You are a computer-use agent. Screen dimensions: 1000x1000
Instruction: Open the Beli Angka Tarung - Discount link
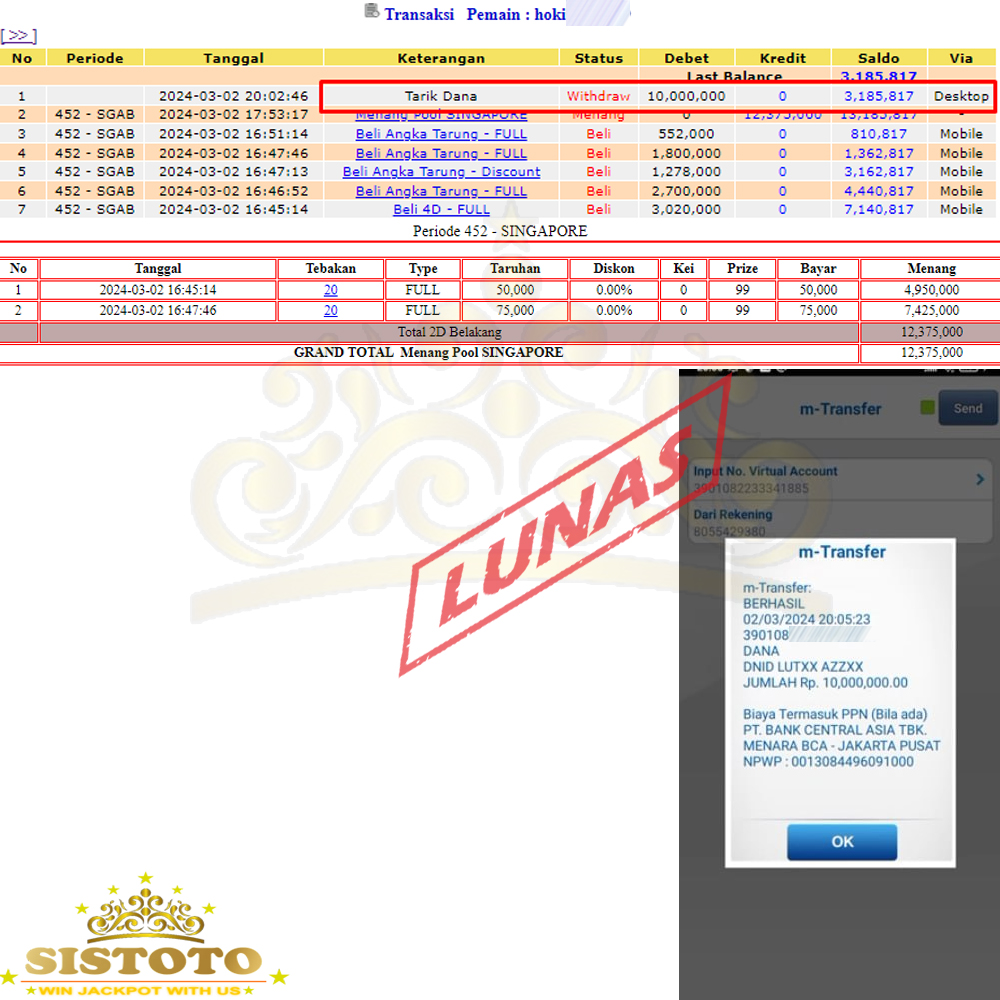[x=441, y=172]
